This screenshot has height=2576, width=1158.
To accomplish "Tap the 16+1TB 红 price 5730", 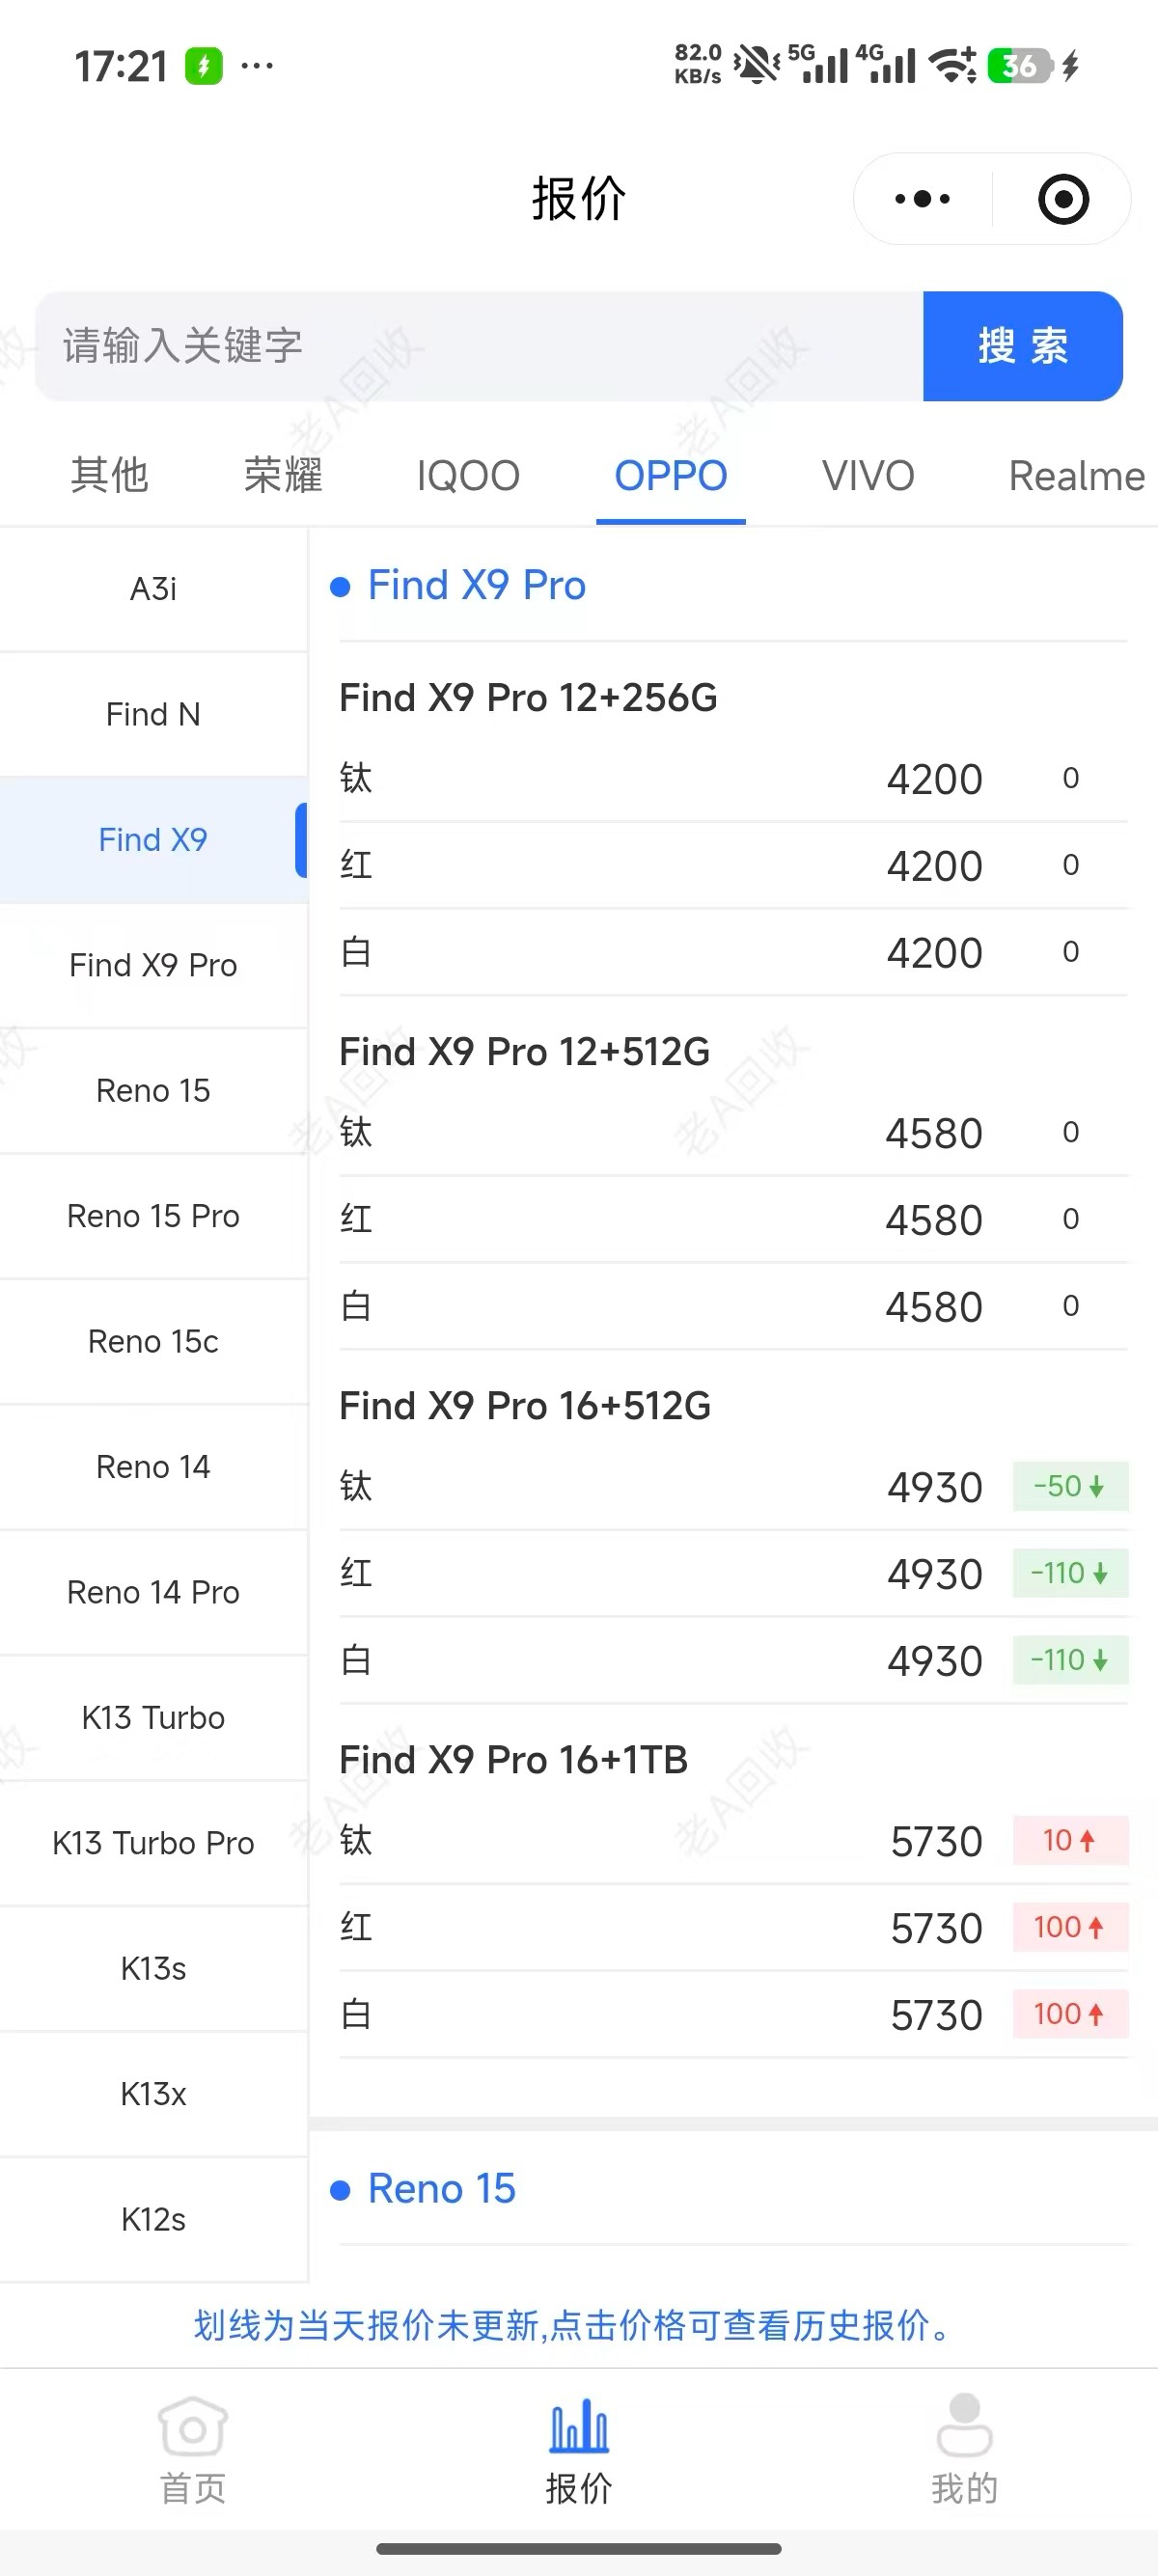I will coord(936,1928).
